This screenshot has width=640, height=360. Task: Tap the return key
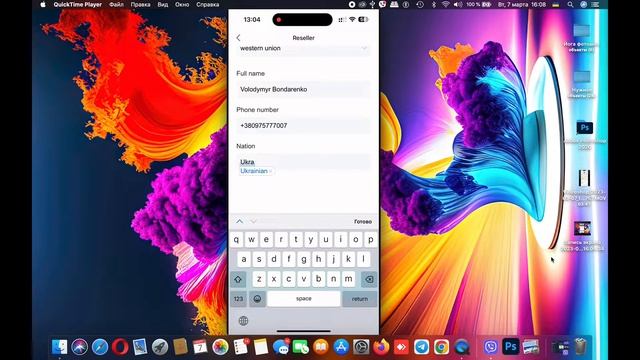point(360,299)
